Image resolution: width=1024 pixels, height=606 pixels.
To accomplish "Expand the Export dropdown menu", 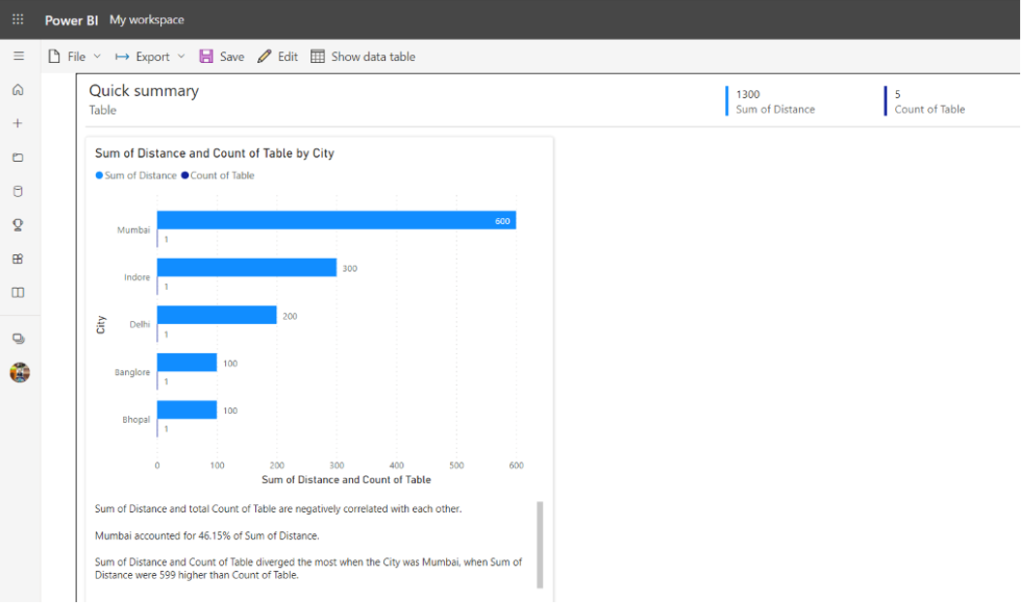I will pos(150,57).
